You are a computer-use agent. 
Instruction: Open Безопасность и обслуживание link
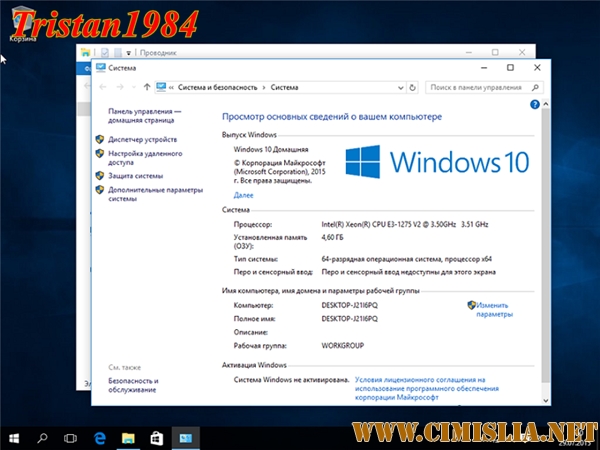coord(133,385)
